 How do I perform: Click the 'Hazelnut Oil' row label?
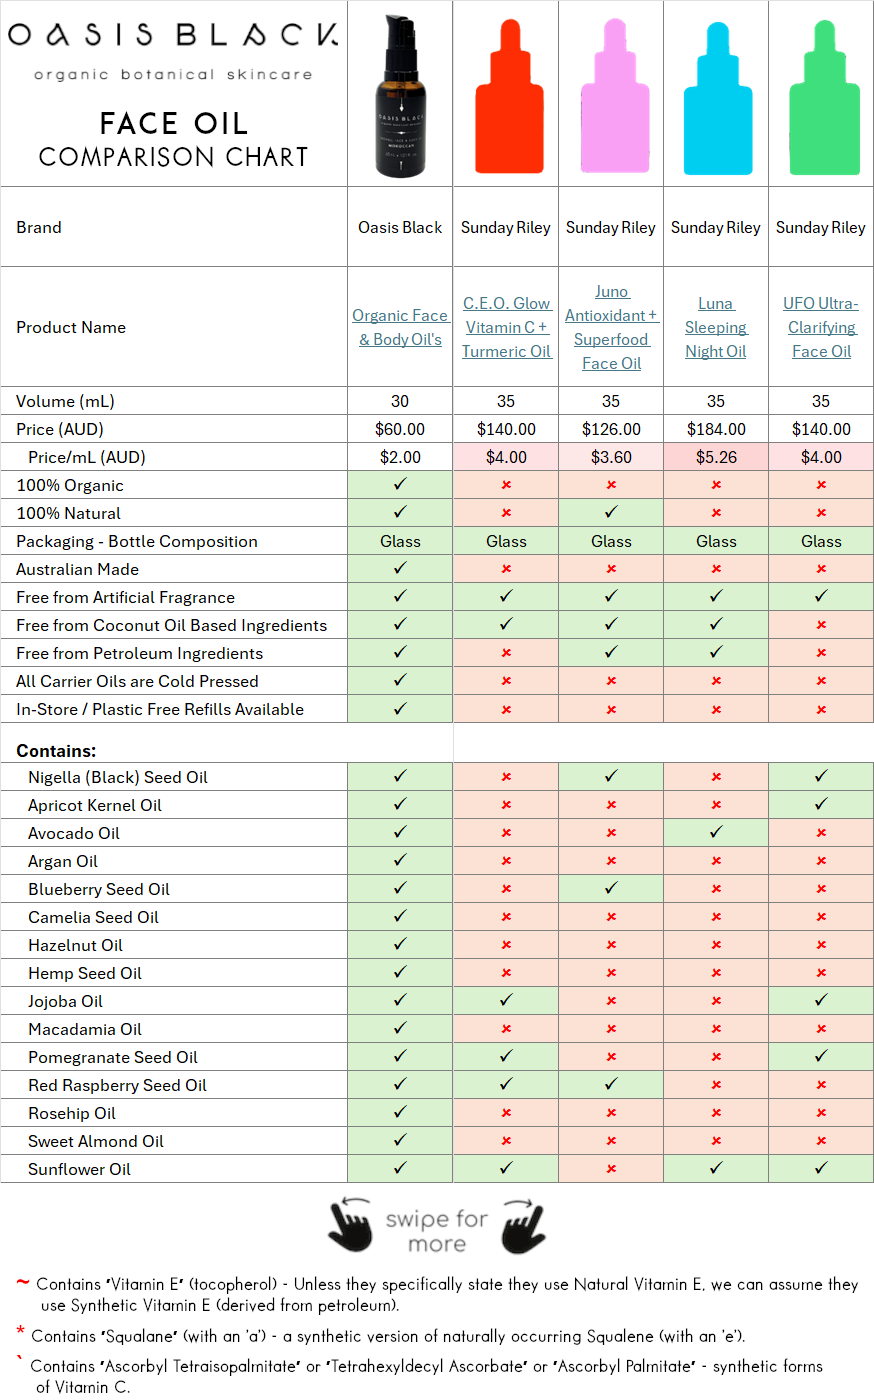coord(75,945)
